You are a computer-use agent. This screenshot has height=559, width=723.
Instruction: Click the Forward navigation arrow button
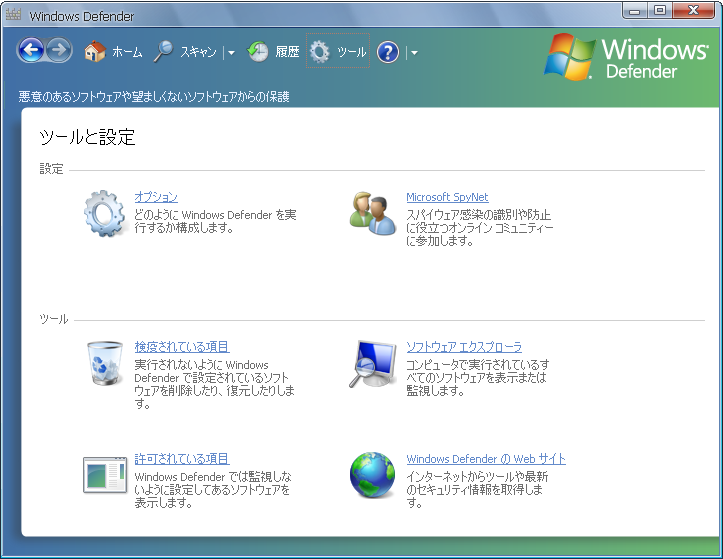(x=59, y=51)
